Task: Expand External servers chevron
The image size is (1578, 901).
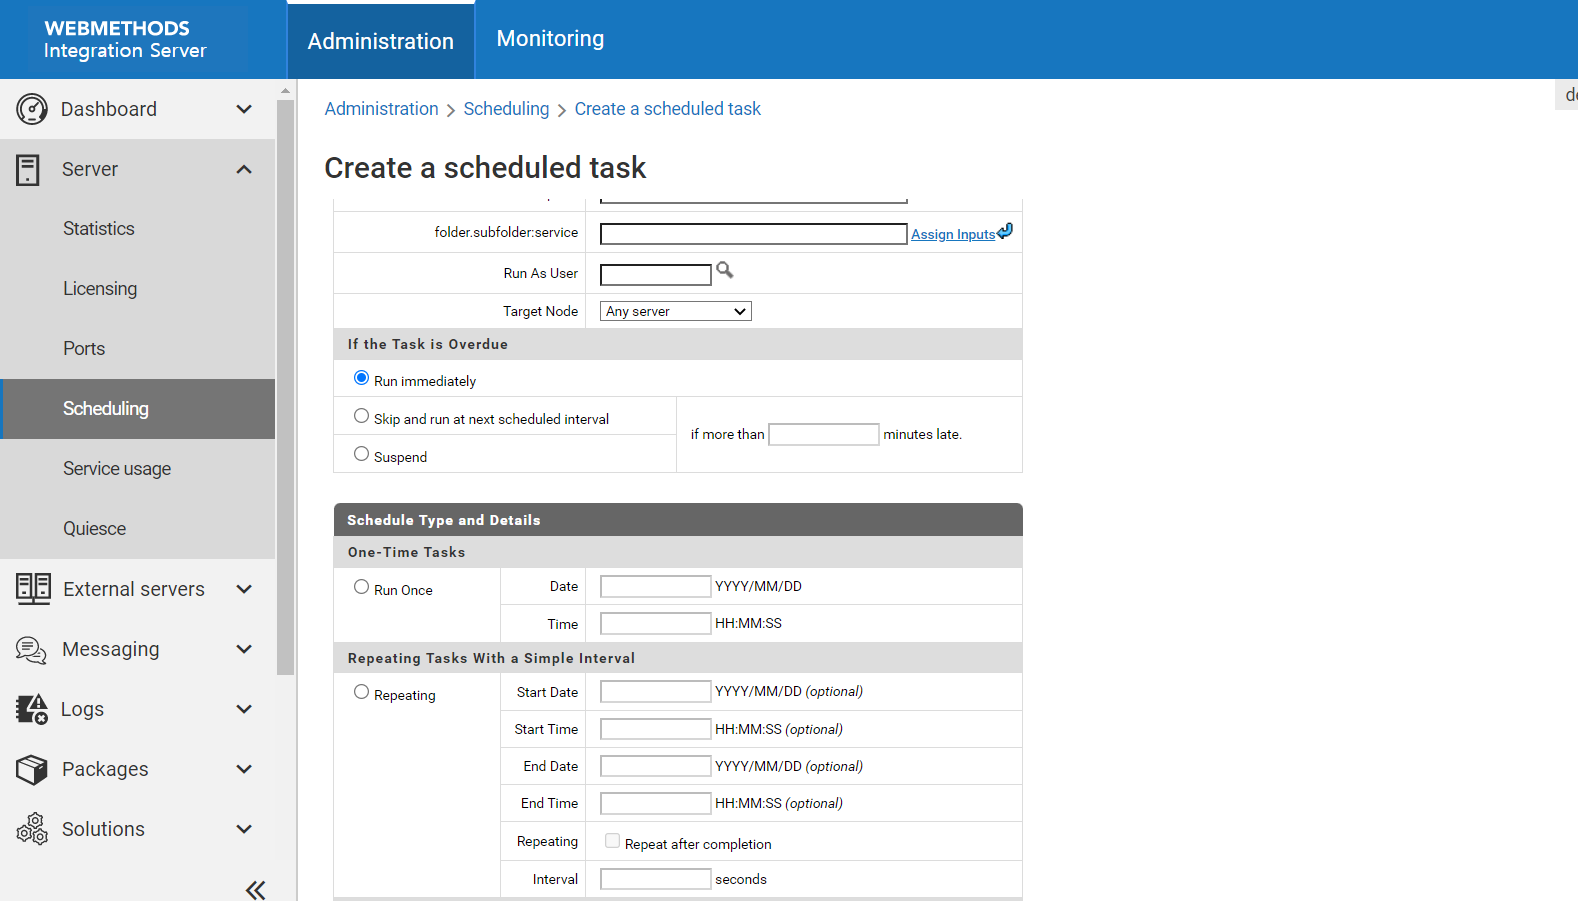Action: (244, 589)
